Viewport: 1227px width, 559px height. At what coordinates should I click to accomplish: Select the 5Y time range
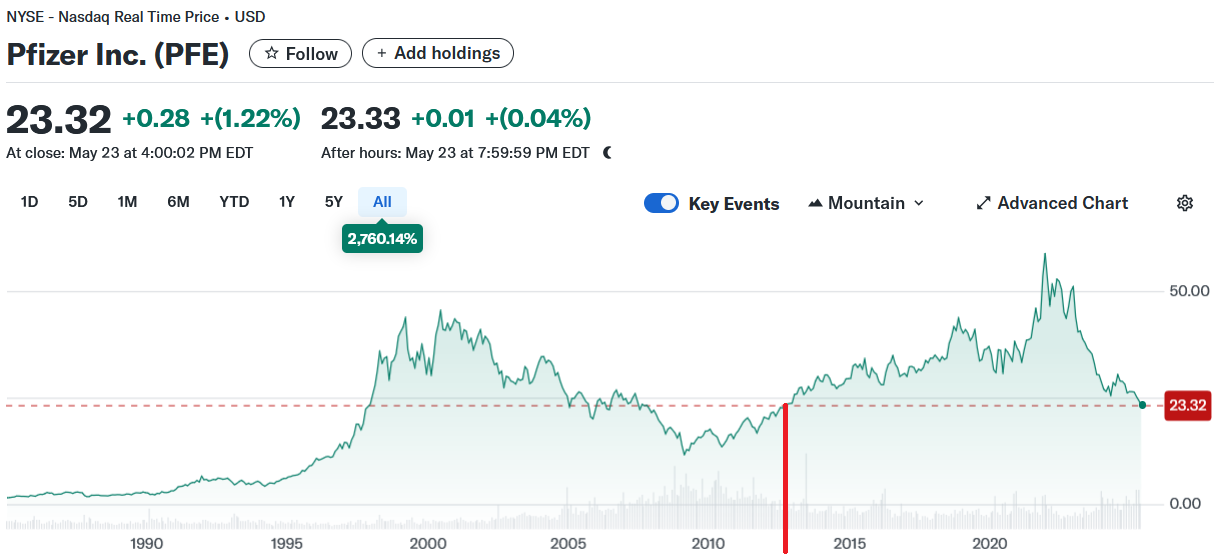(334, 202)
